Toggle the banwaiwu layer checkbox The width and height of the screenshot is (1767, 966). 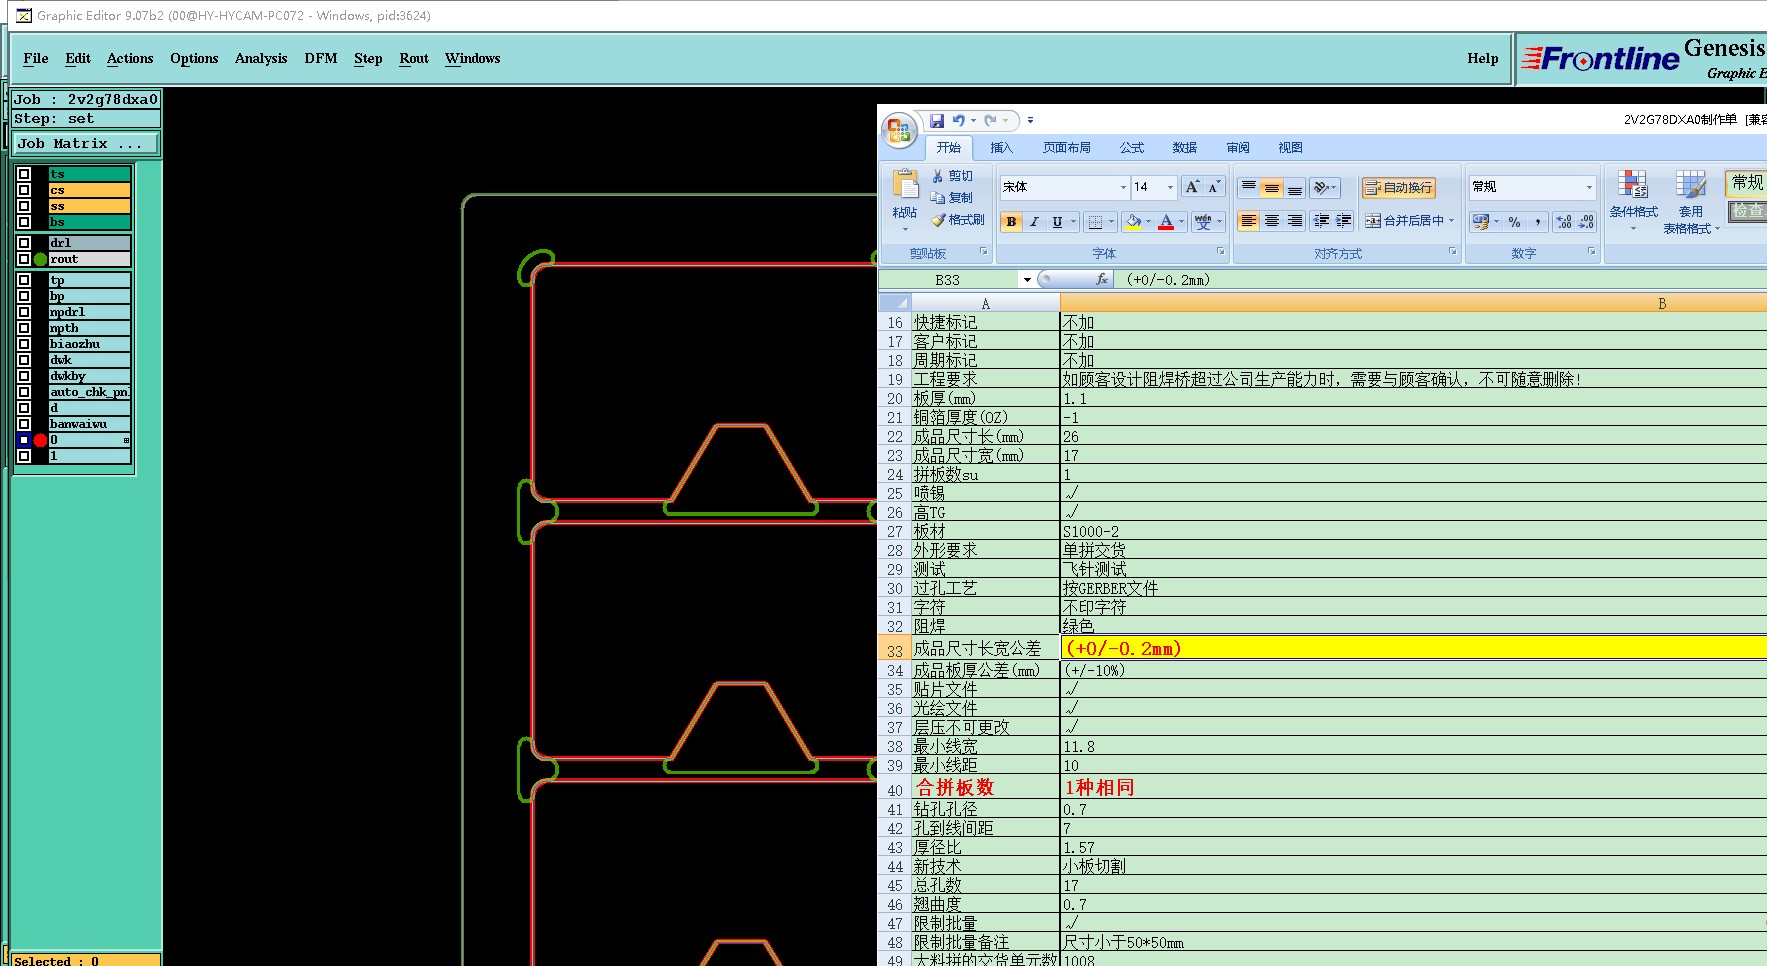tap(24, 424)
